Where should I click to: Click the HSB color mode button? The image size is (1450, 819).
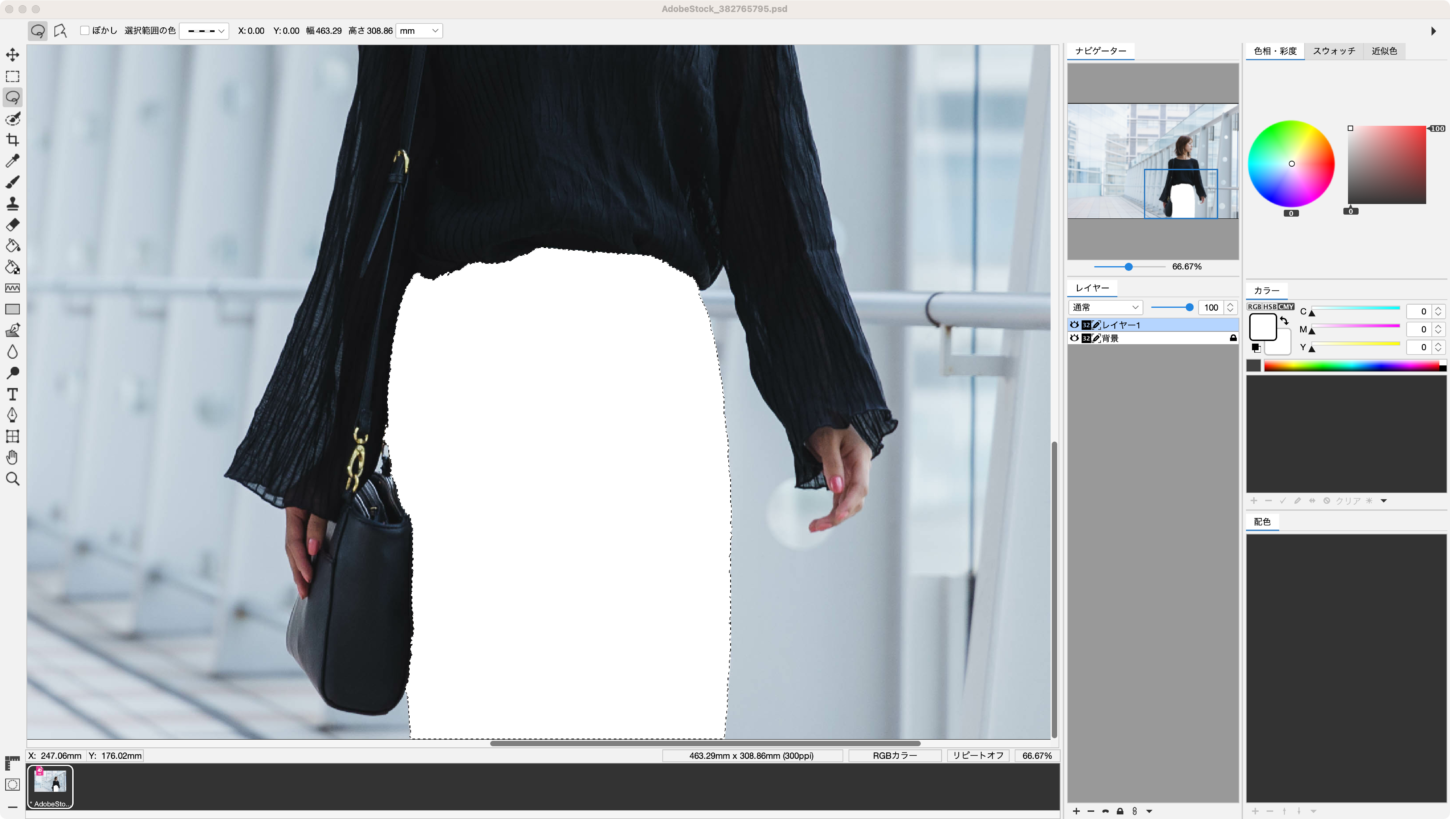[x=1270, y=307]
